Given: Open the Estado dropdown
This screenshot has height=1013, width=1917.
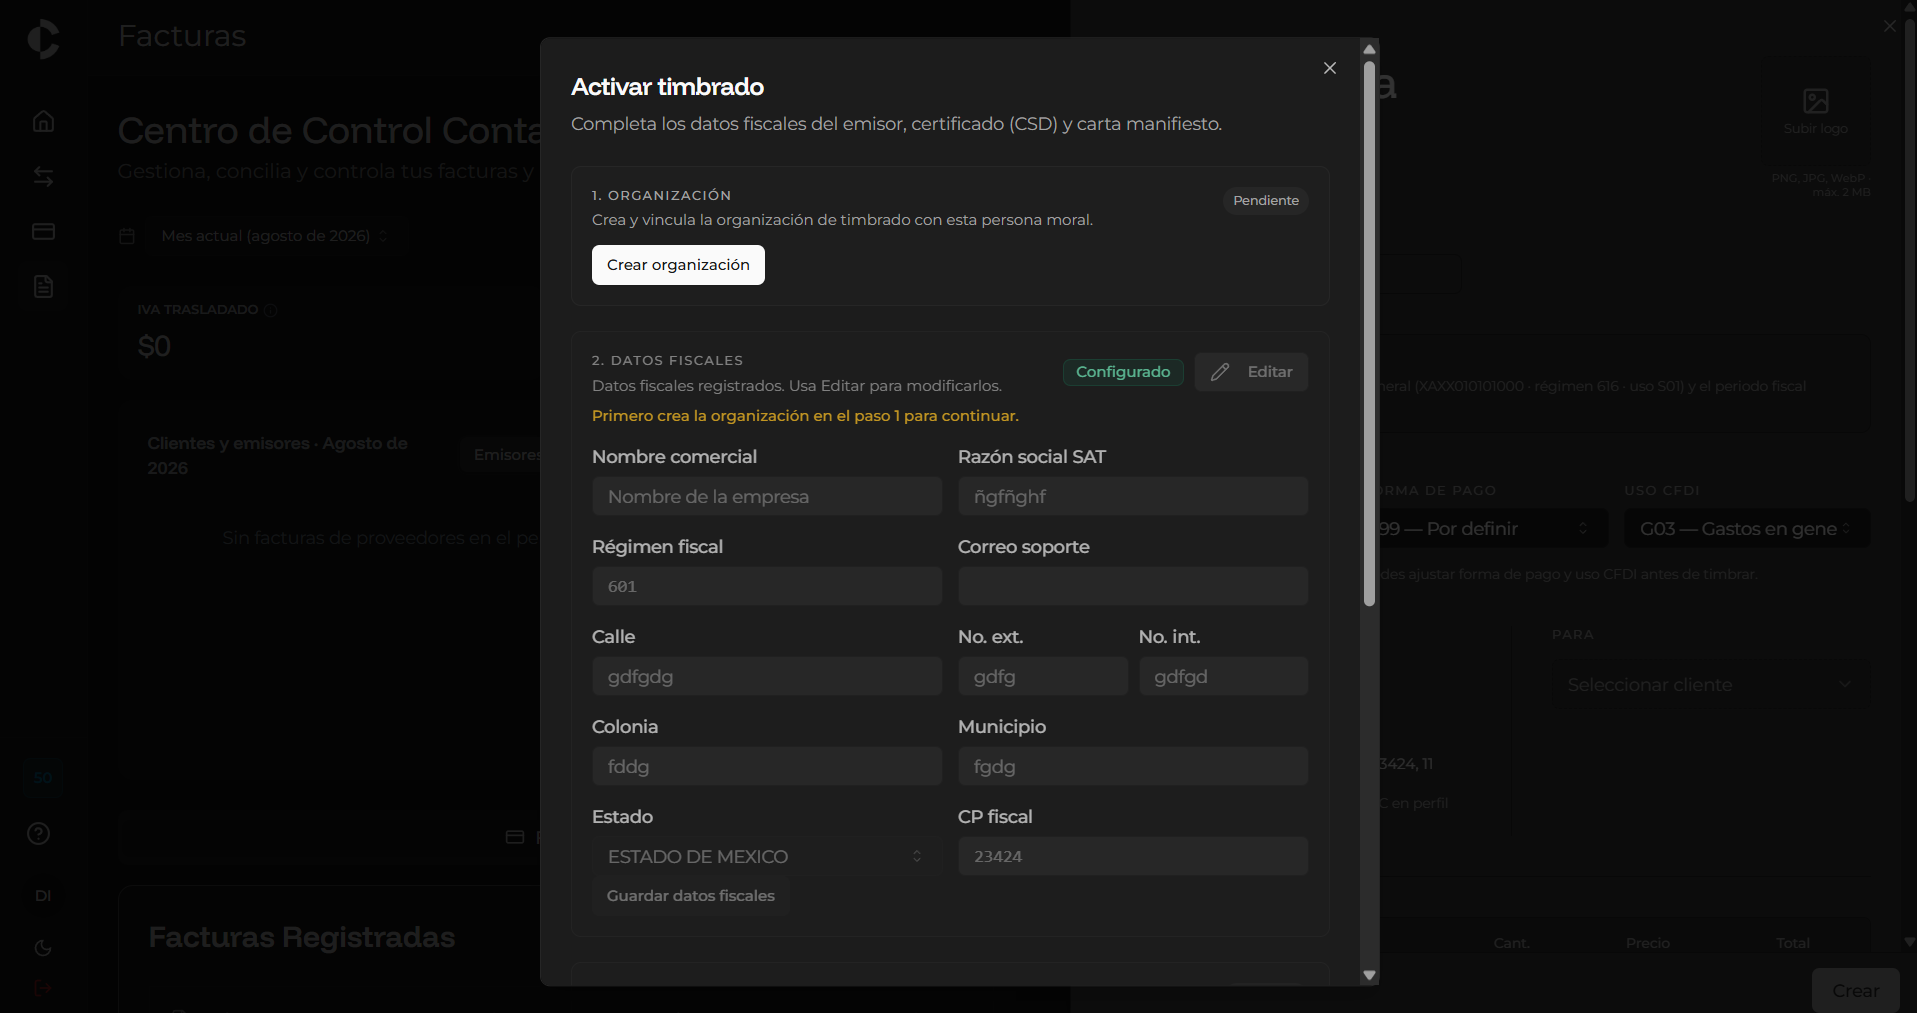Looking at the screenshot, I should [767, 856].
